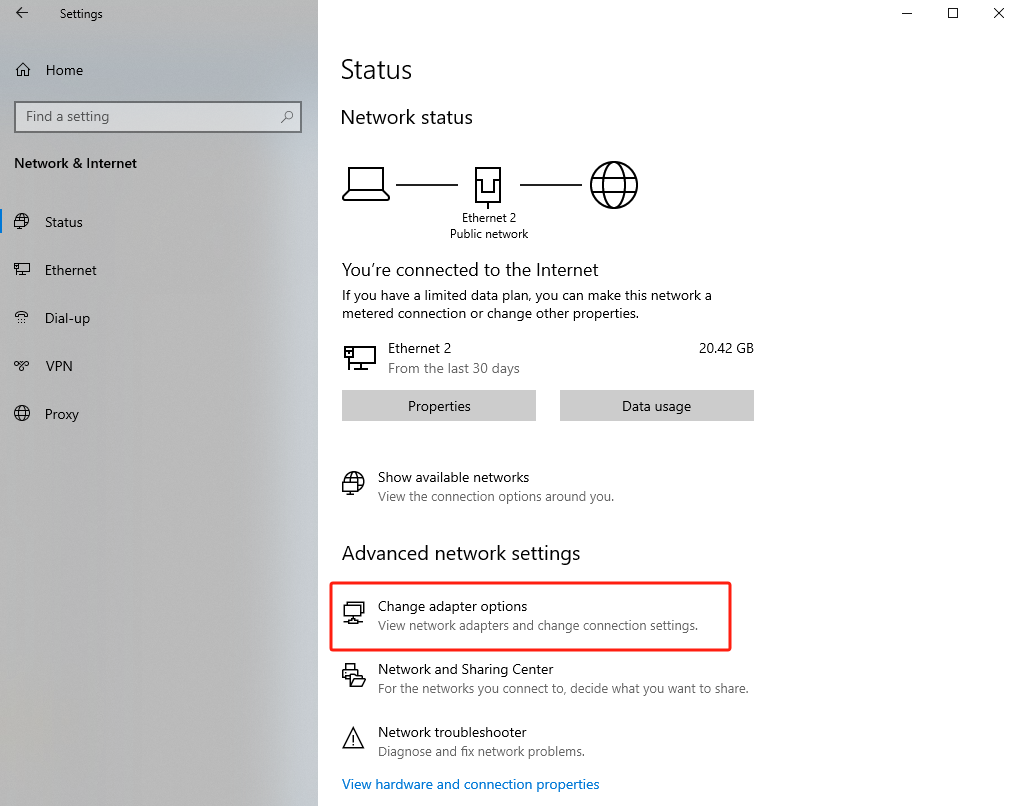Go to the Dial-up settings page
This screenshot has height=806, width=1016.
click(67, 318)
